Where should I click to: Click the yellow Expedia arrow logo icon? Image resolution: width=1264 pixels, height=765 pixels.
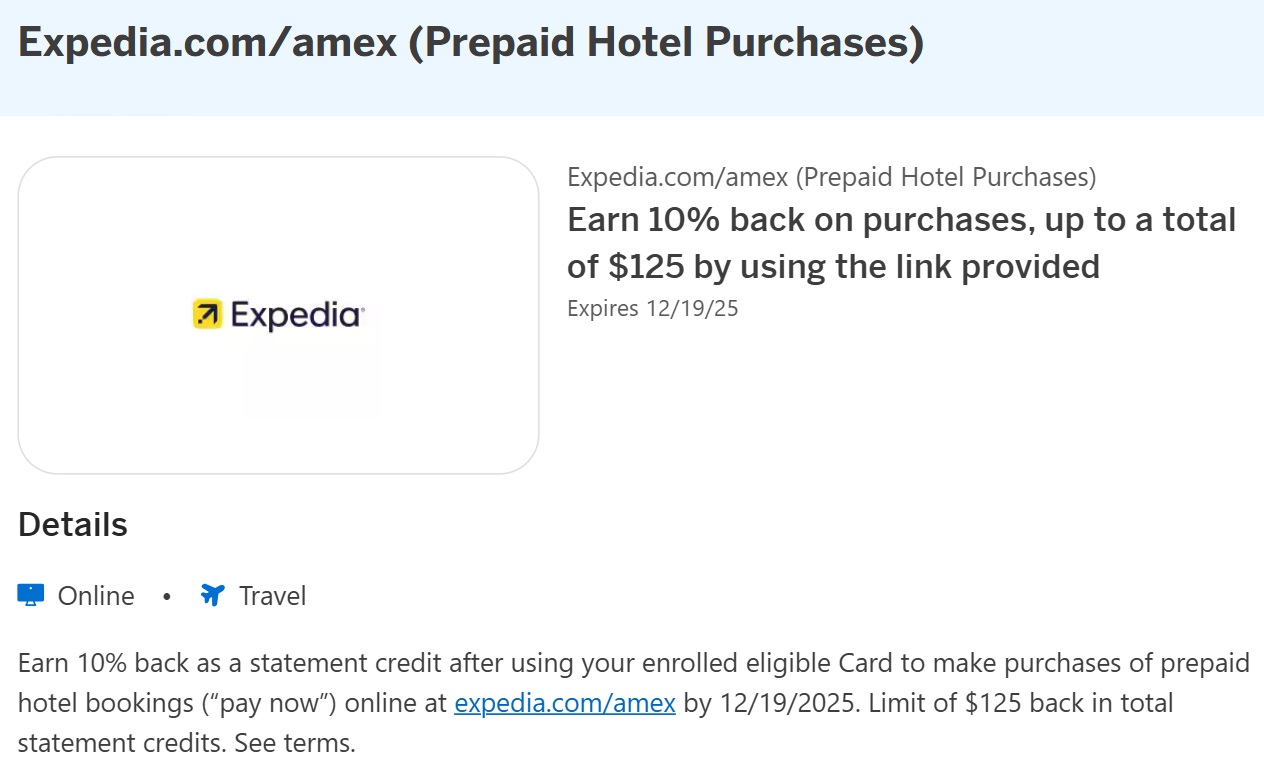pos(207,313)
